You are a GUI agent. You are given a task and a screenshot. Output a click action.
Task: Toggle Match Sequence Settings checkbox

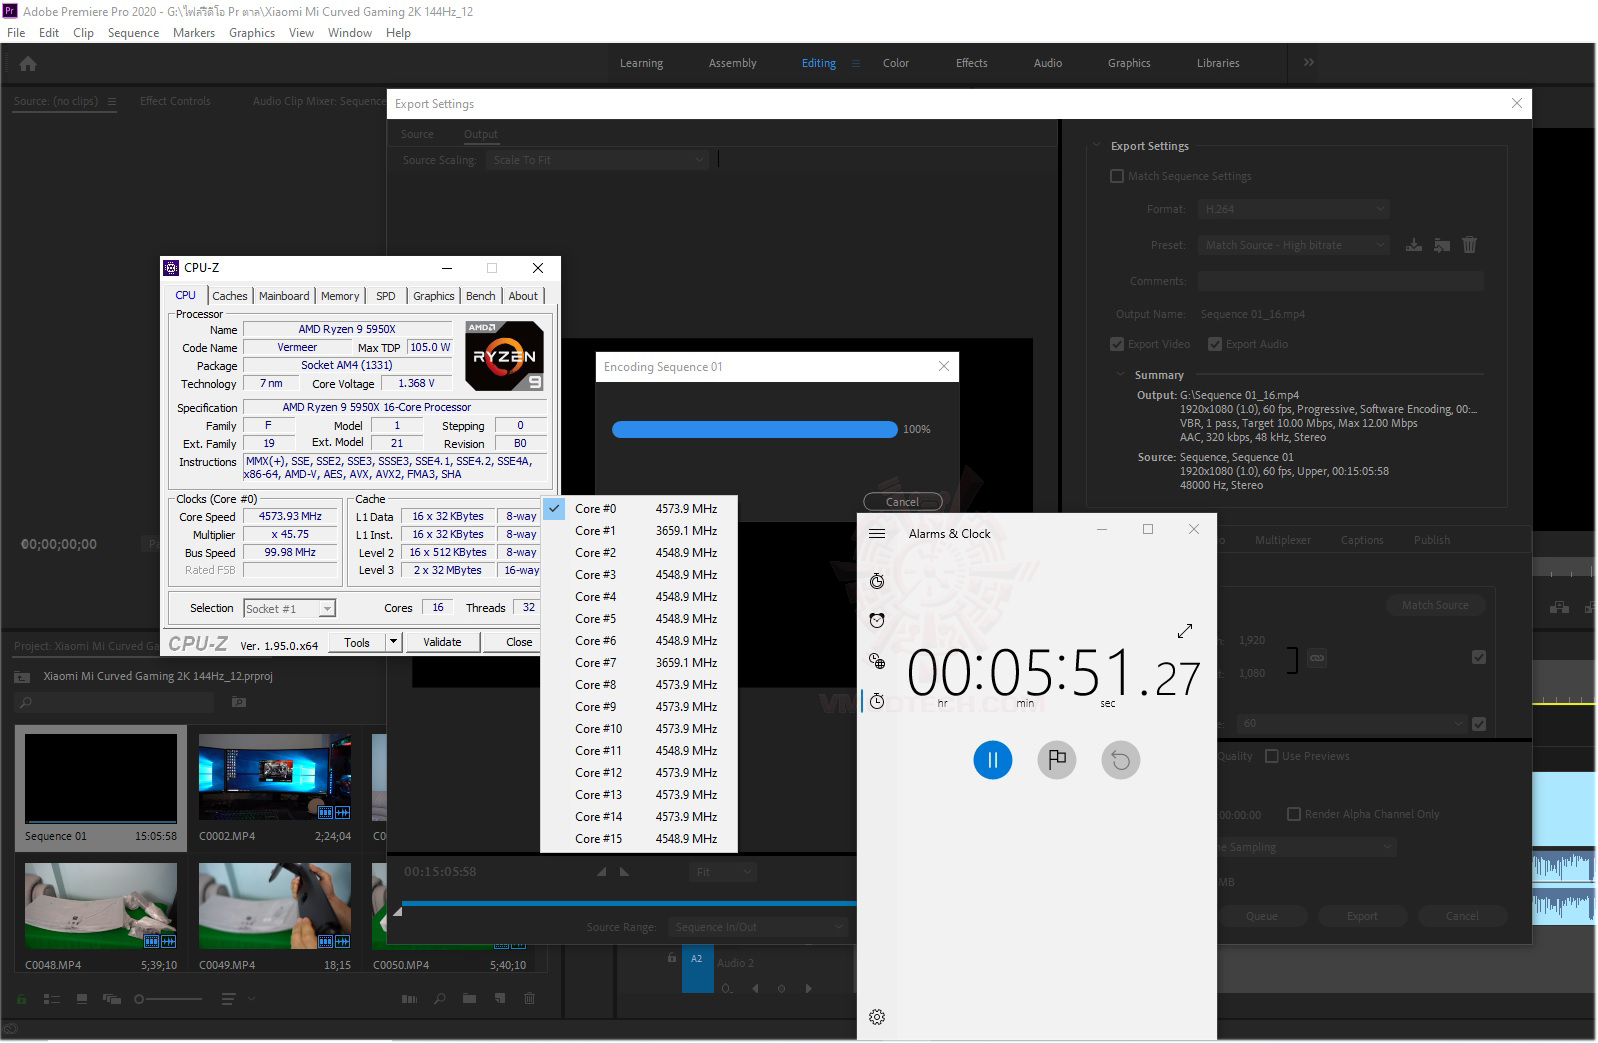(1117, 176)
